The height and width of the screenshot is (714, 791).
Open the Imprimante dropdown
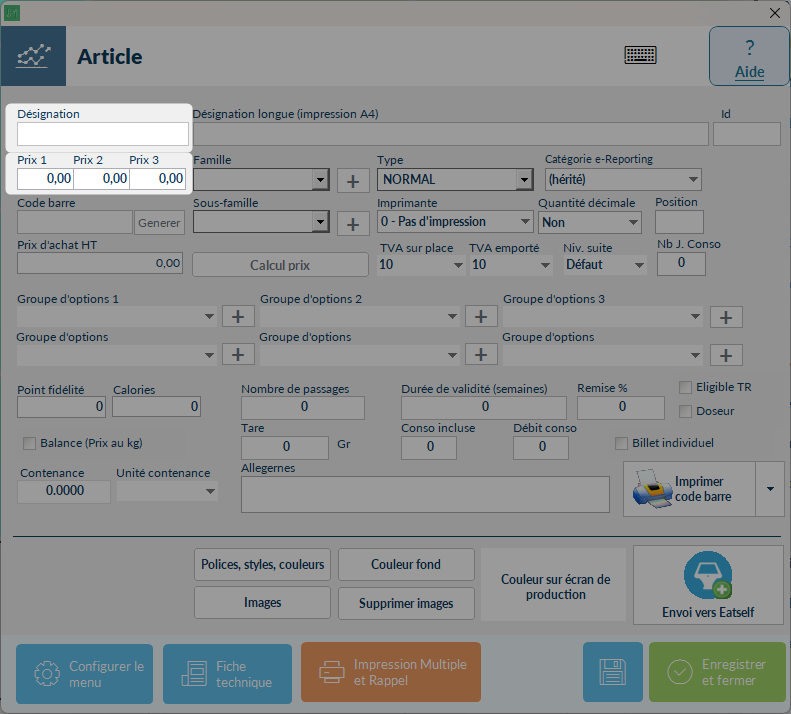click(455, 222)
